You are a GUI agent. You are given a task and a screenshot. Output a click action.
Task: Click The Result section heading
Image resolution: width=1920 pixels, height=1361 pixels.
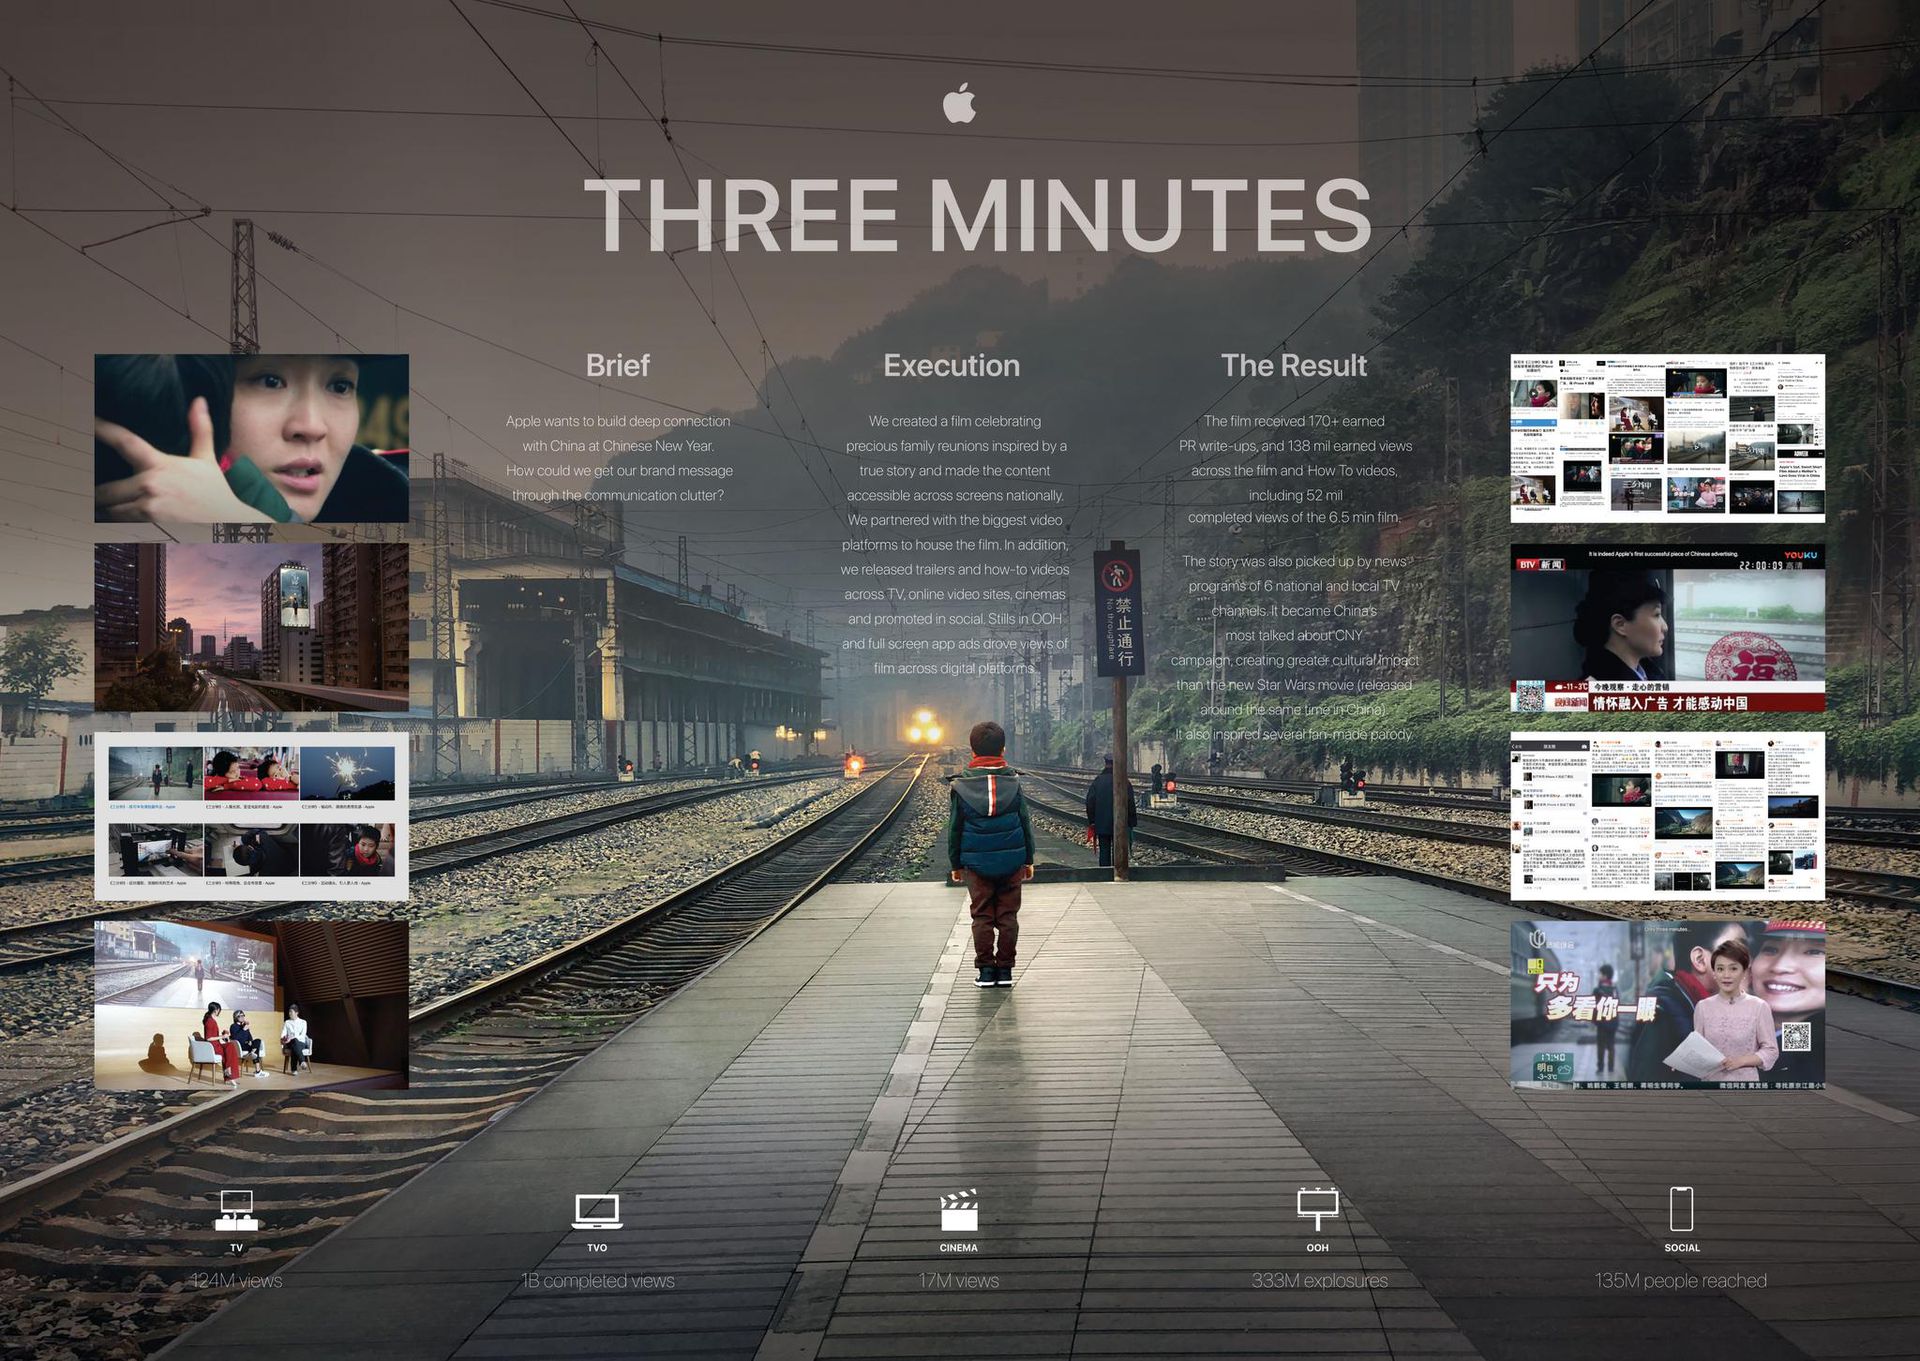click(1293, 365)
